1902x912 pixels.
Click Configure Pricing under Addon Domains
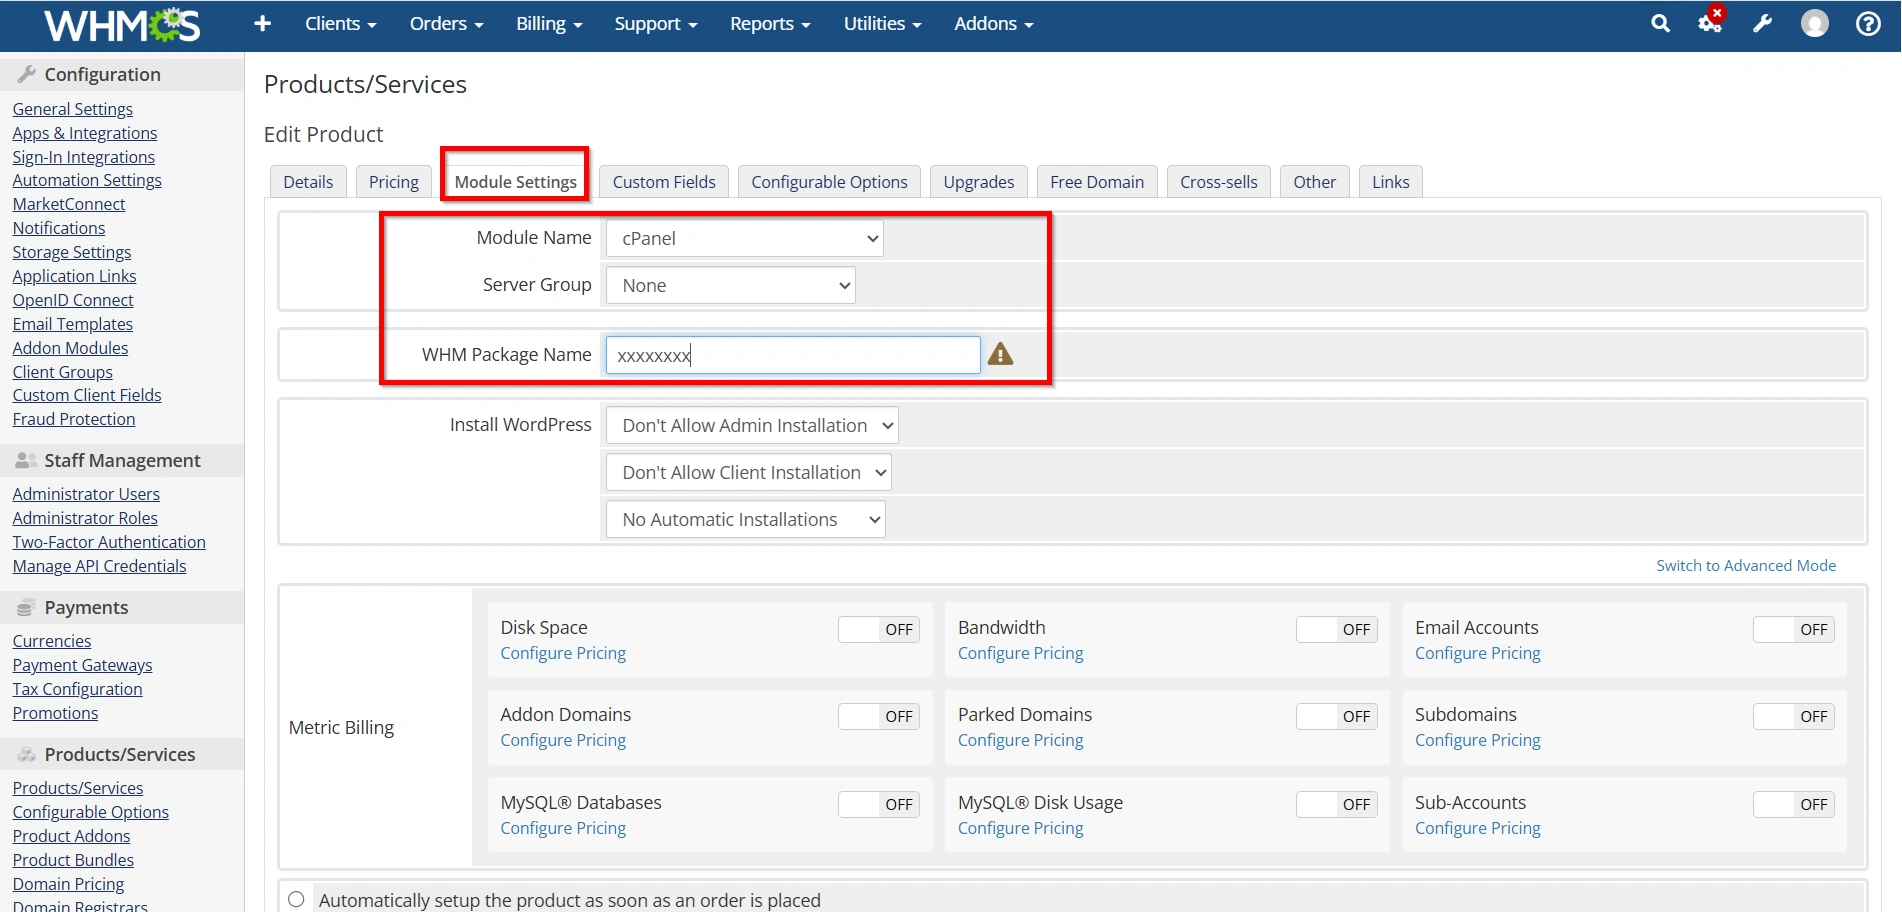pyautogui.click(x=563, y=740)
